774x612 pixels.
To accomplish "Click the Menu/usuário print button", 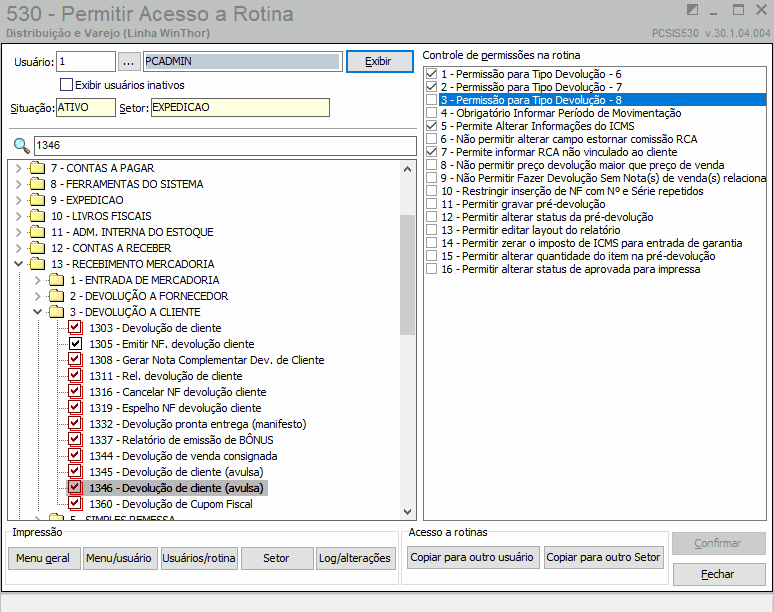I will (119, 558).
